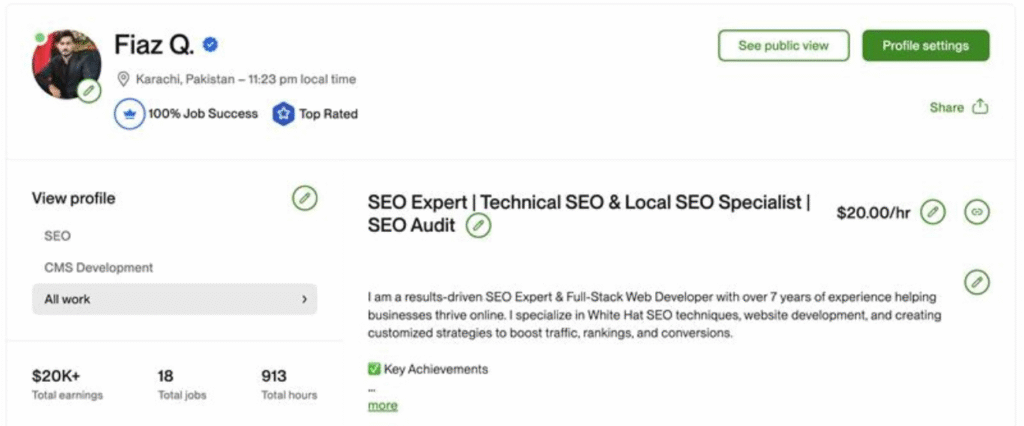Click the Job Success crown badge icon
1024x426 pixels.
(x=129, y=113)
